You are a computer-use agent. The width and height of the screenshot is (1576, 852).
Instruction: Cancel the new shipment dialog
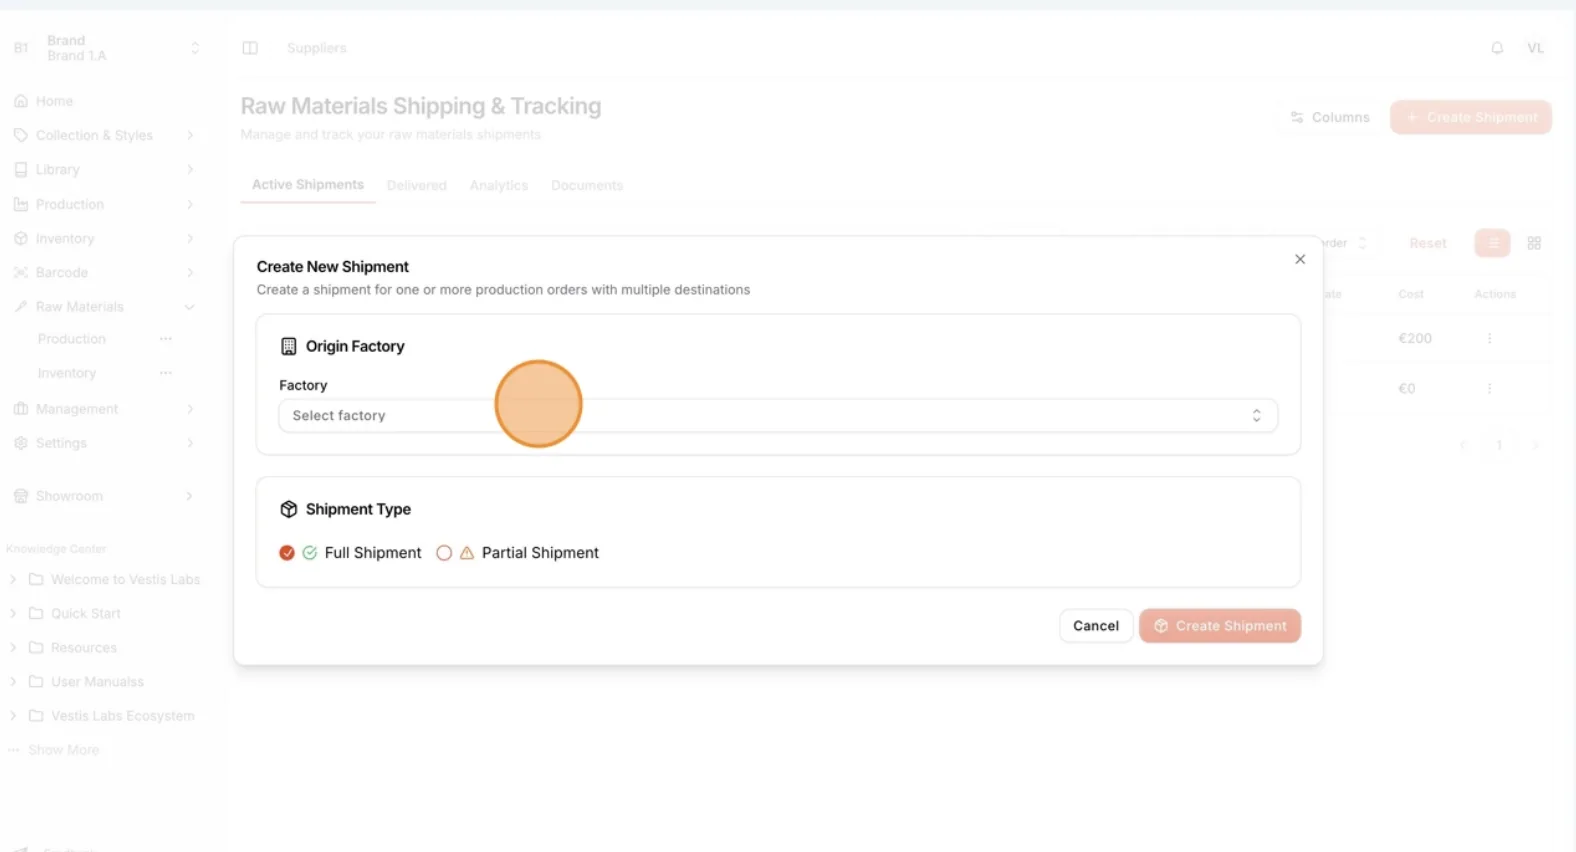[1096, 626]
